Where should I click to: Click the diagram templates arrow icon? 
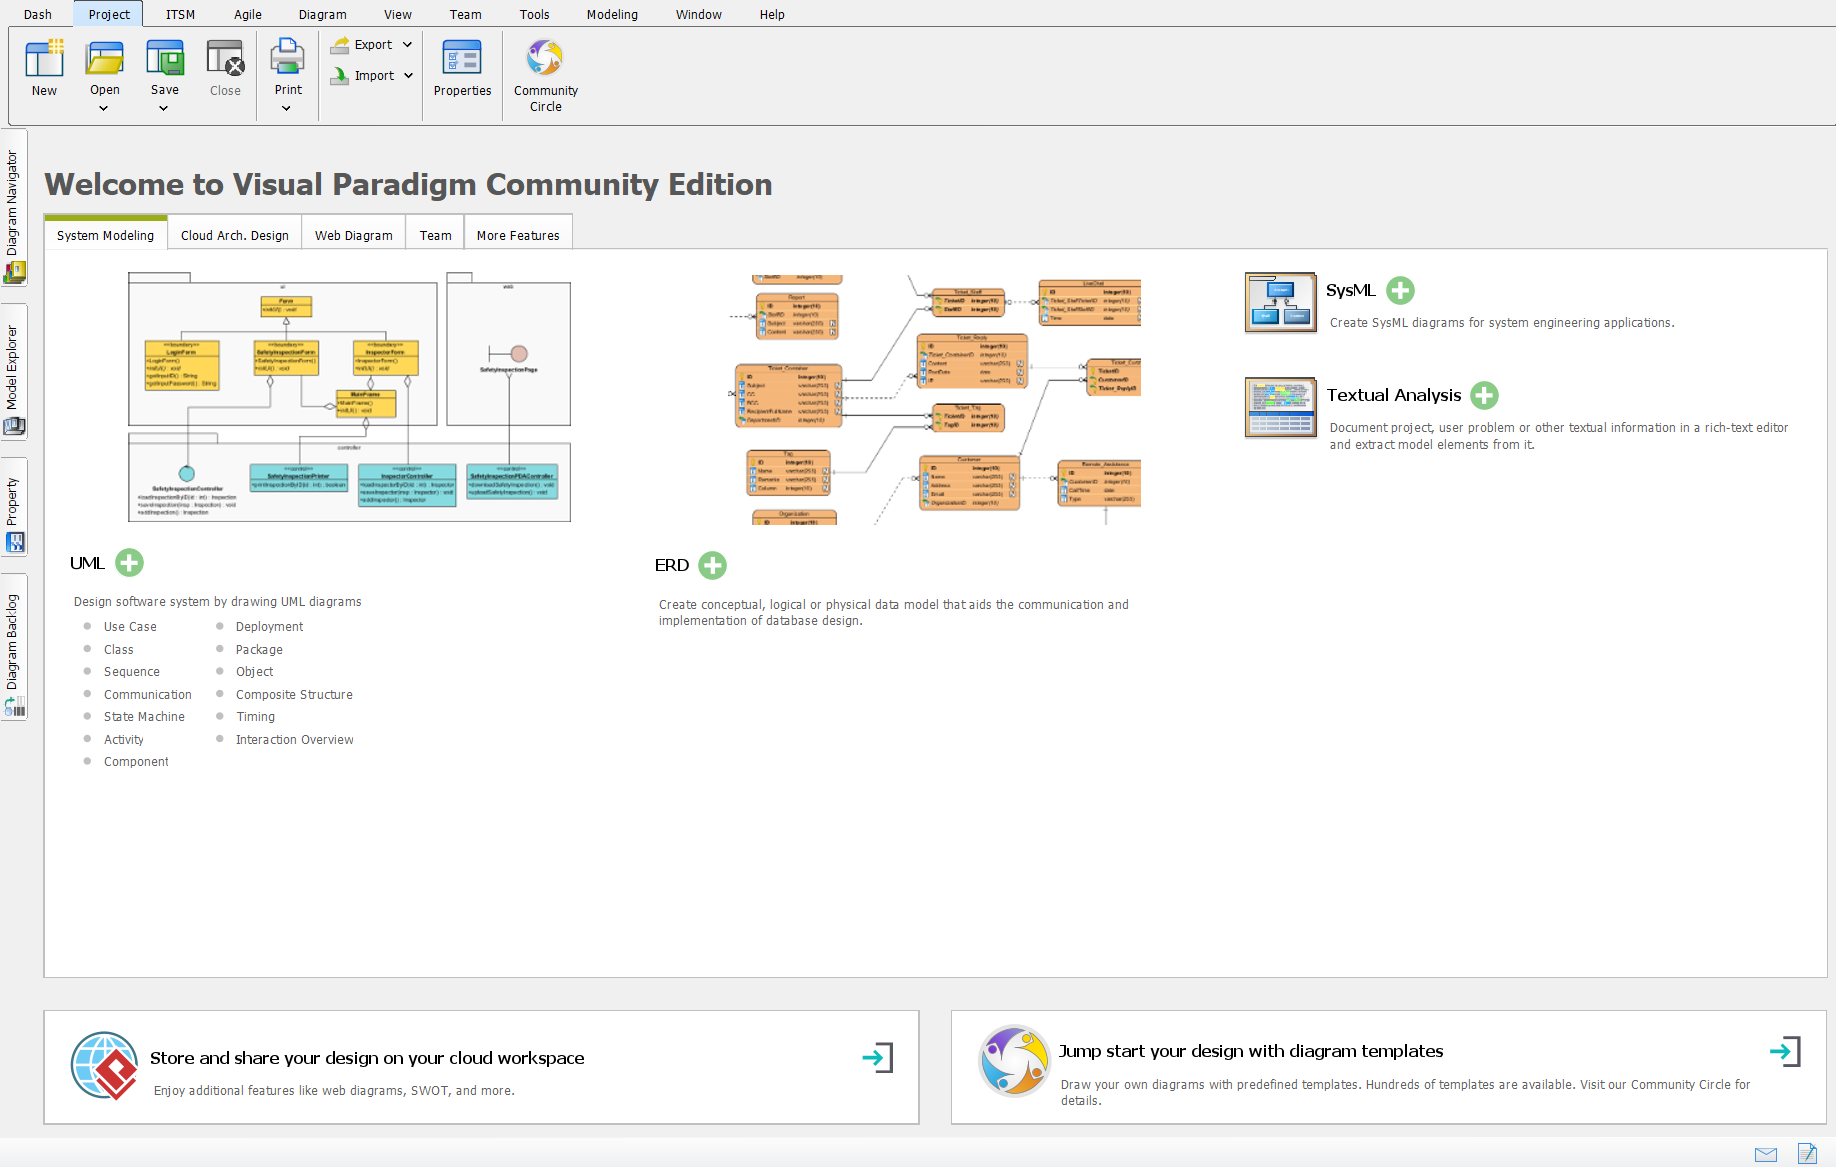[x=1785, y=1051]
